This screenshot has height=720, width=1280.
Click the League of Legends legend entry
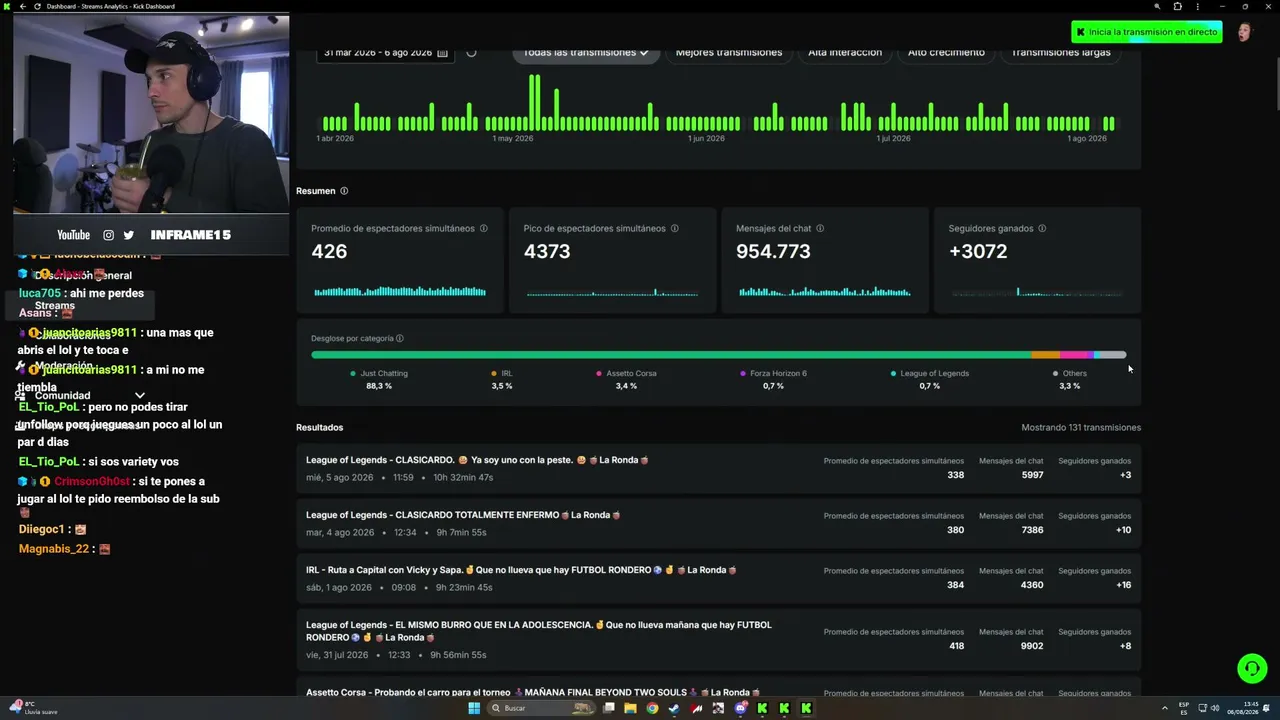click(930, 379)
